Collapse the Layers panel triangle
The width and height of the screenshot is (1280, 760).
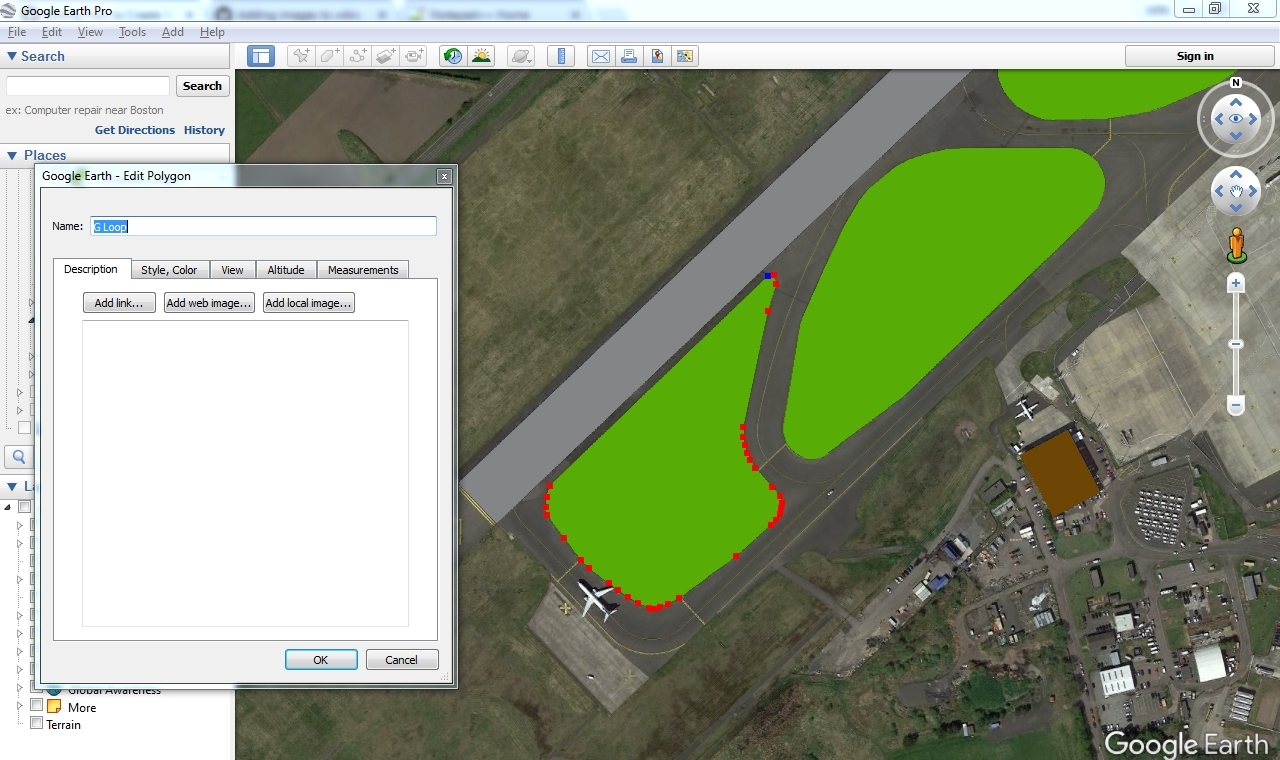[x=13, y=487]
